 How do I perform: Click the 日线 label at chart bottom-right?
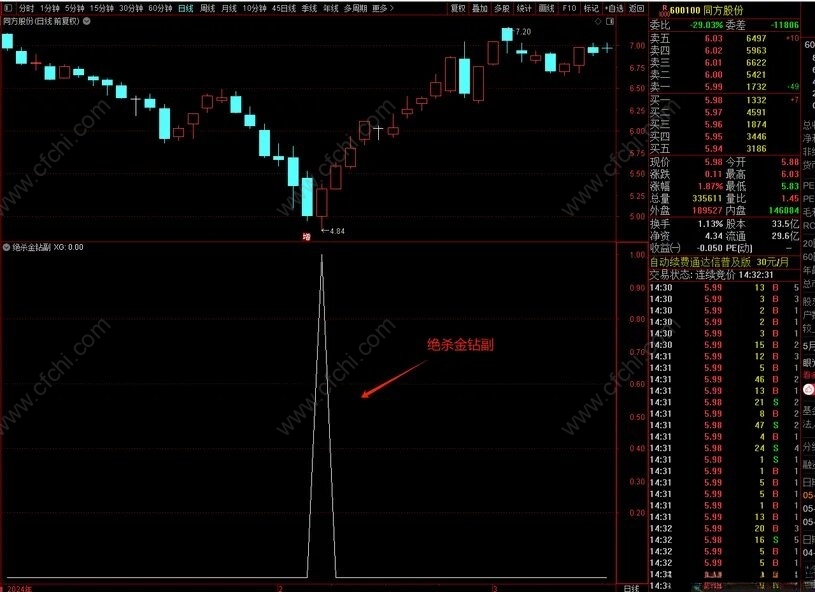(632, 588)
